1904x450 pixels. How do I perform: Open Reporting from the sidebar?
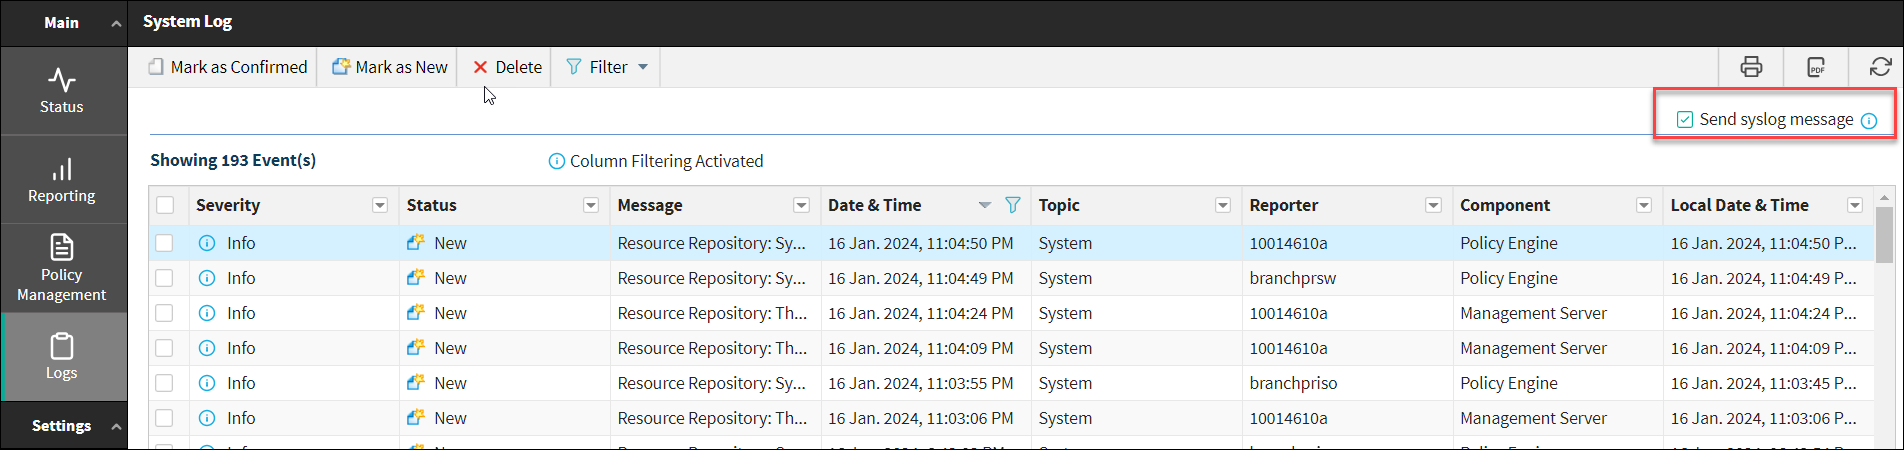click(x=62, y=180)
